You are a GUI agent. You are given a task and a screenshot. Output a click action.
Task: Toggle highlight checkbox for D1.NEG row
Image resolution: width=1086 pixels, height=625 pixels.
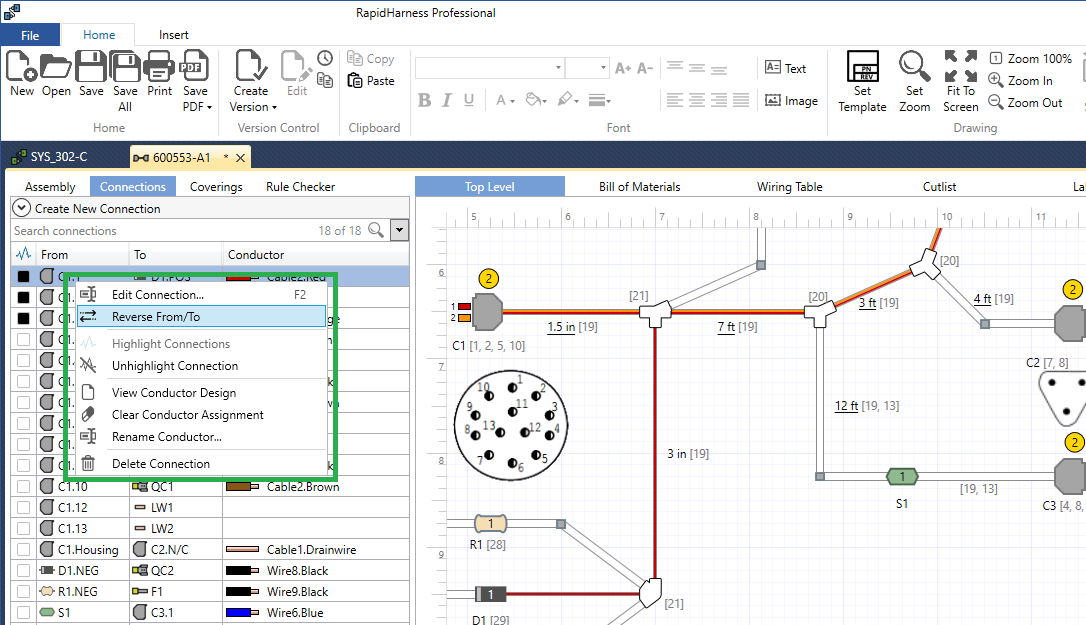point(24,570)
